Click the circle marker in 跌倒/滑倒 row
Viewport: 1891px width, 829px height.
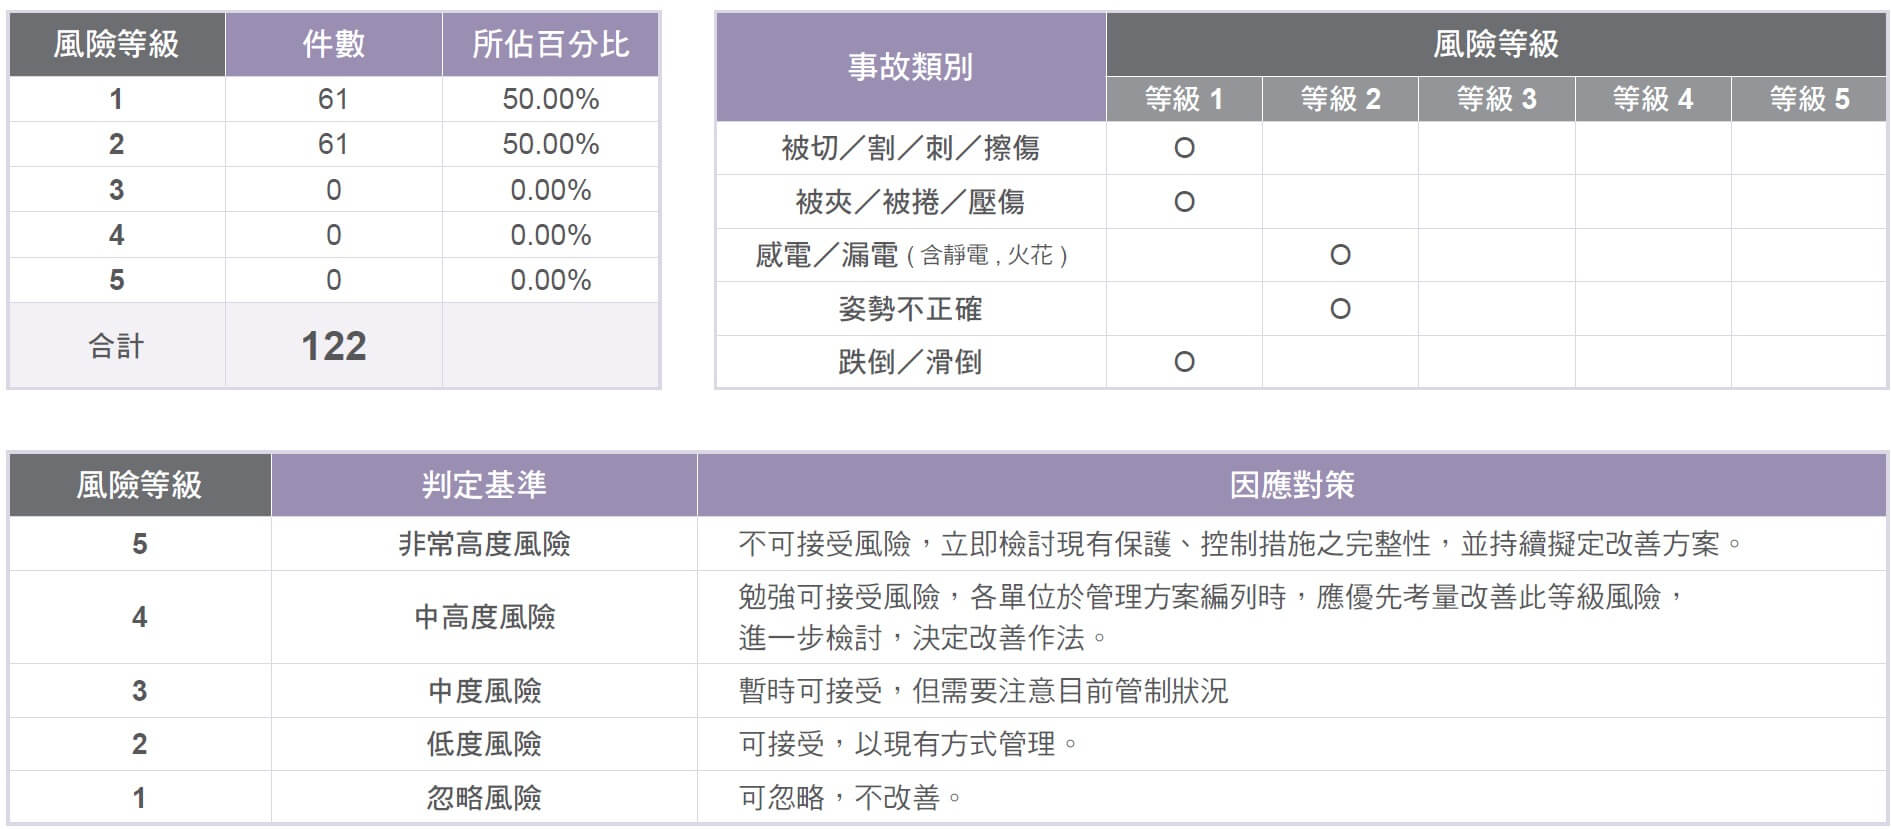tap(1184, 362)
